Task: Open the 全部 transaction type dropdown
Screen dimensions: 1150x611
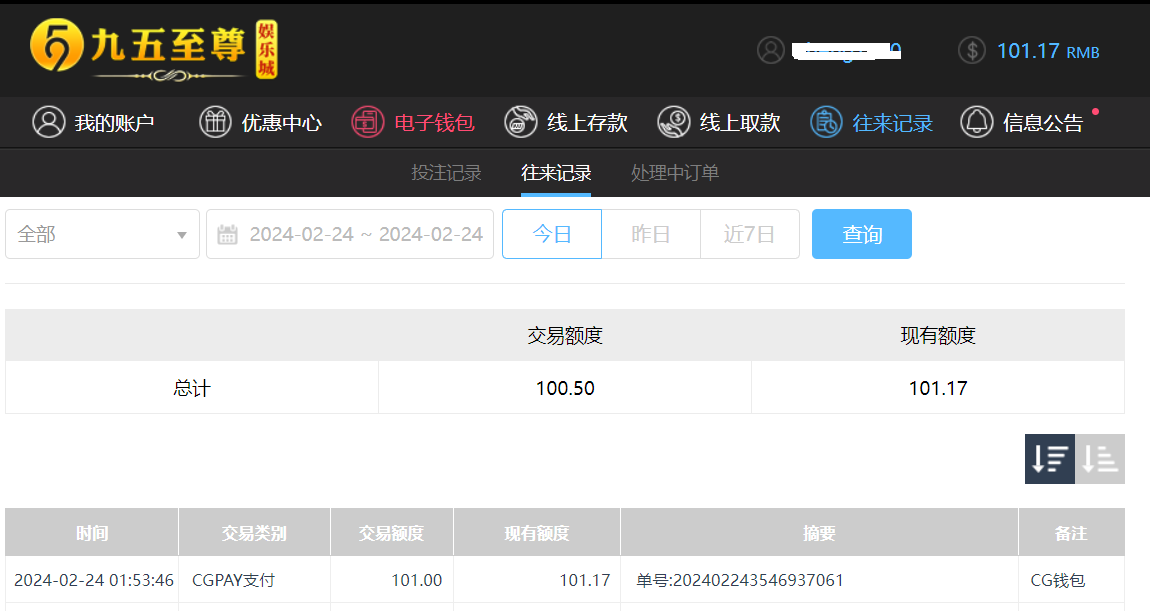Action: coord(103,234)
